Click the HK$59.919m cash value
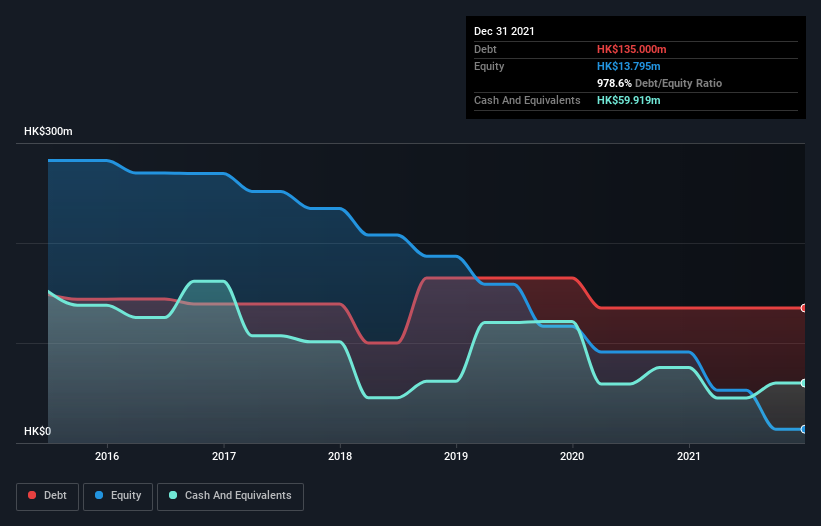 coord(628,100)
